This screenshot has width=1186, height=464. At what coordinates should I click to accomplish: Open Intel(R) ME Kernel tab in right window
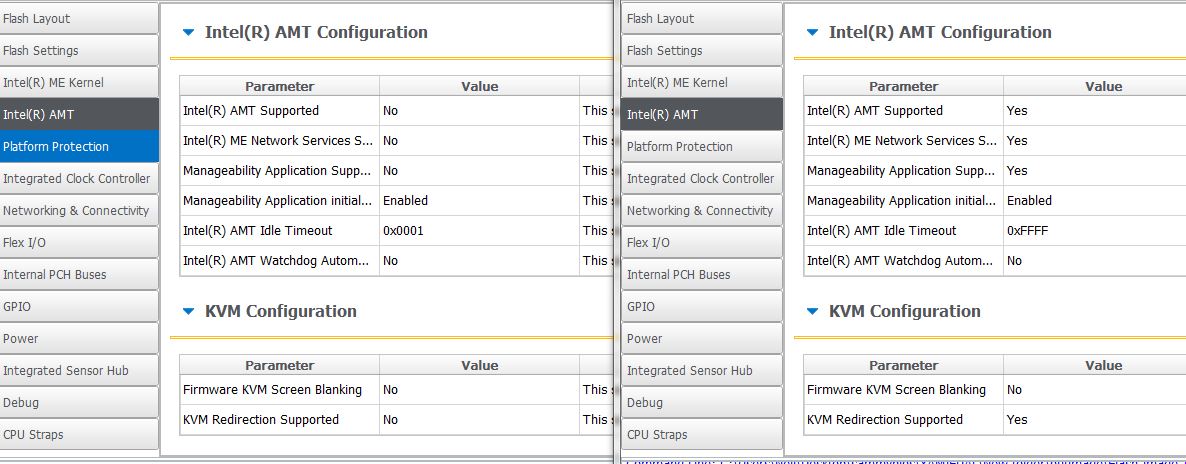701,83
